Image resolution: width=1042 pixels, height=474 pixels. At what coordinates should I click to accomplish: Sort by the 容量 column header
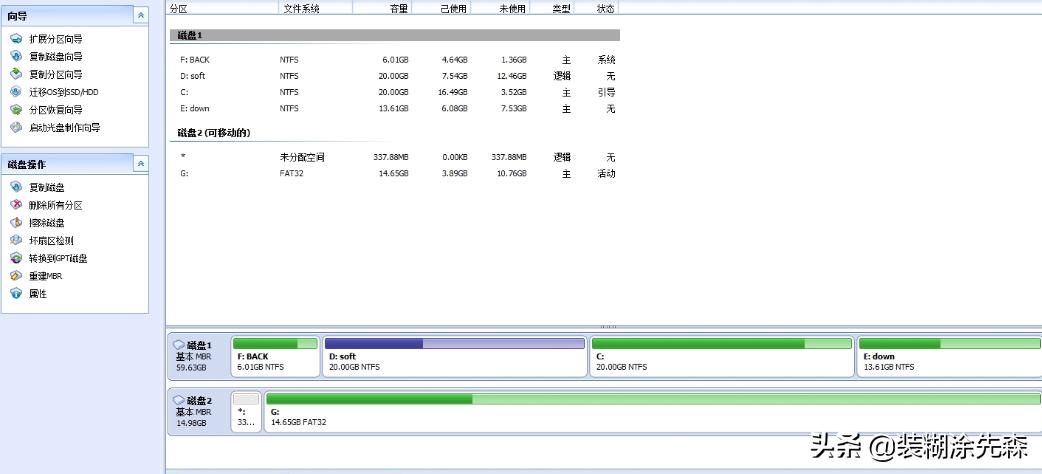[382, 8]
